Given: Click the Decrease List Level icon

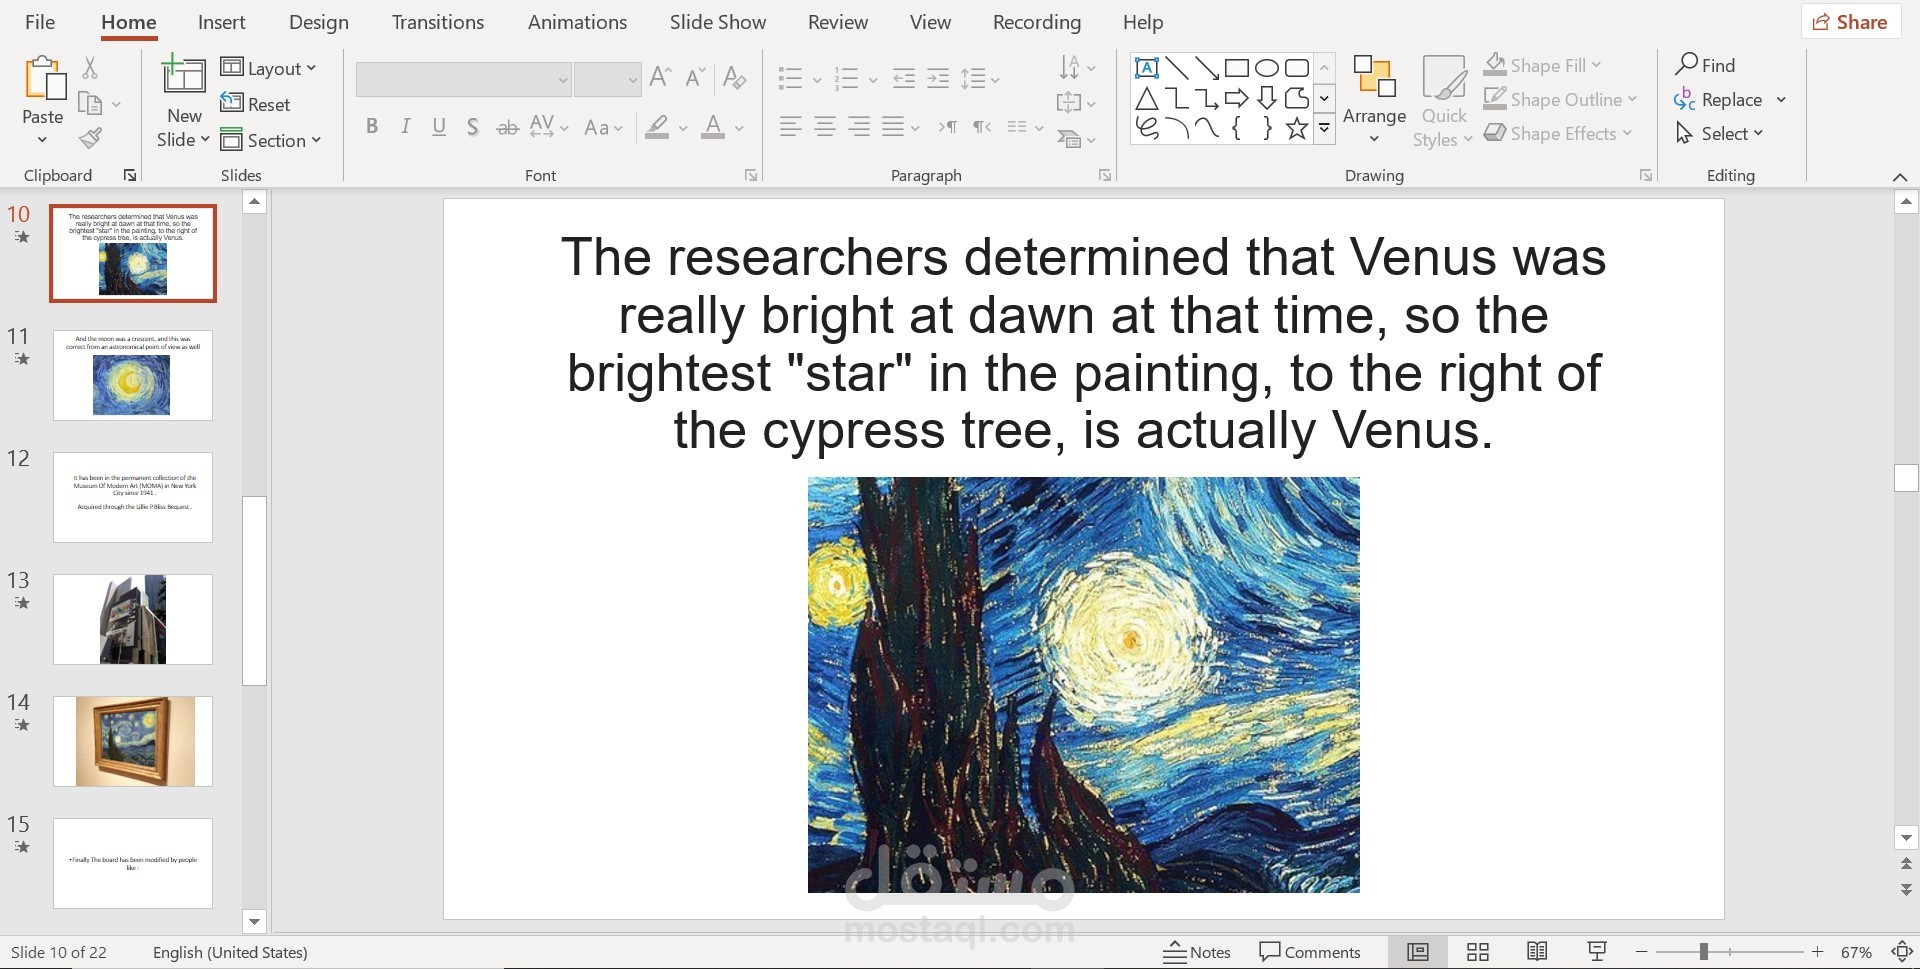Looking at the screenshot, I should [904, 78].
